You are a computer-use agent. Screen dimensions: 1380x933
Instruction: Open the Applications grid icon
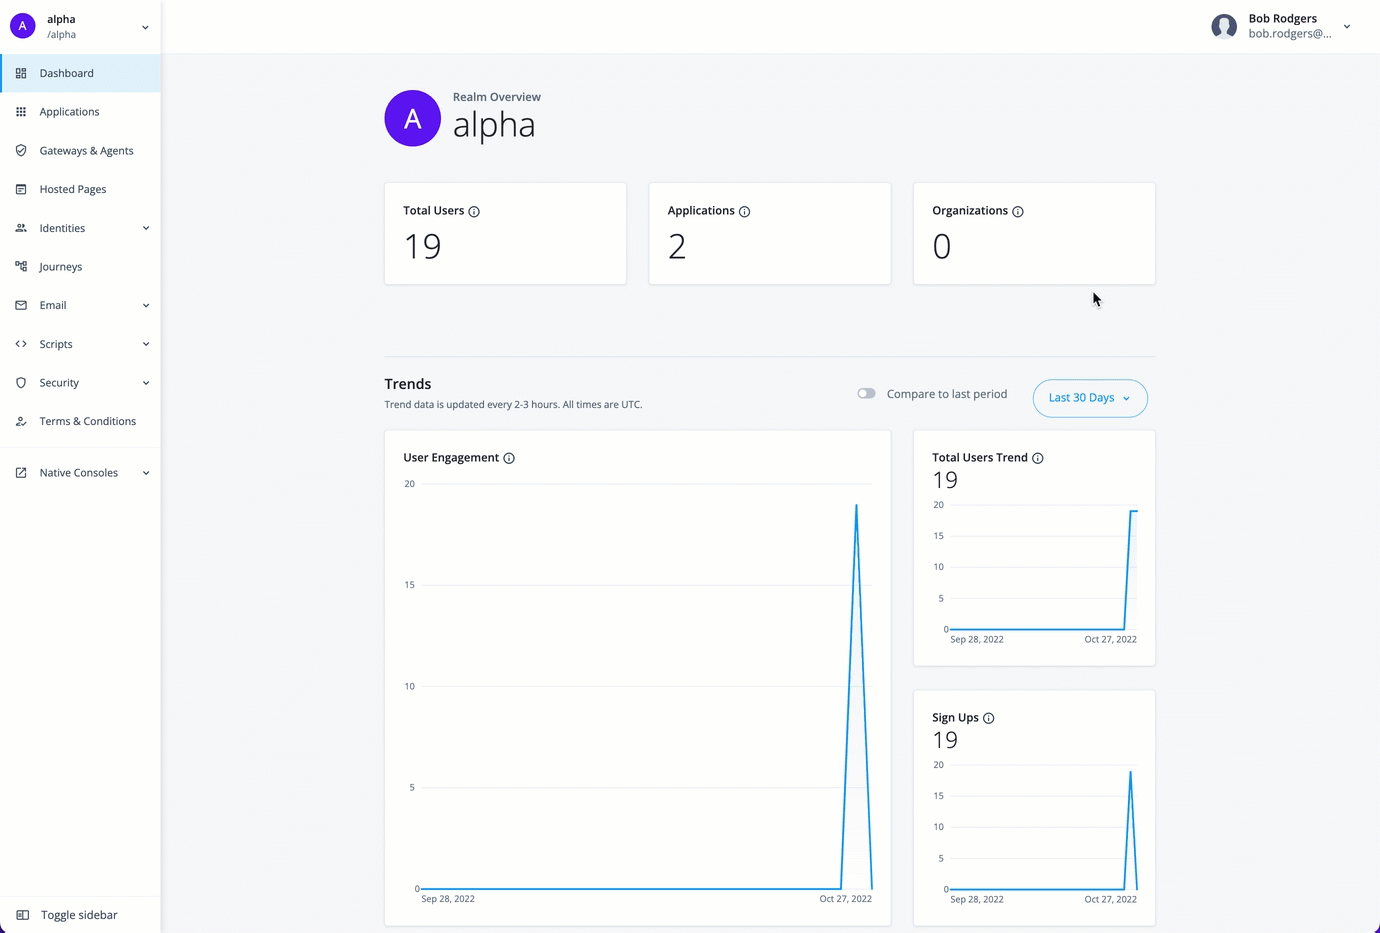pos(20,111)
